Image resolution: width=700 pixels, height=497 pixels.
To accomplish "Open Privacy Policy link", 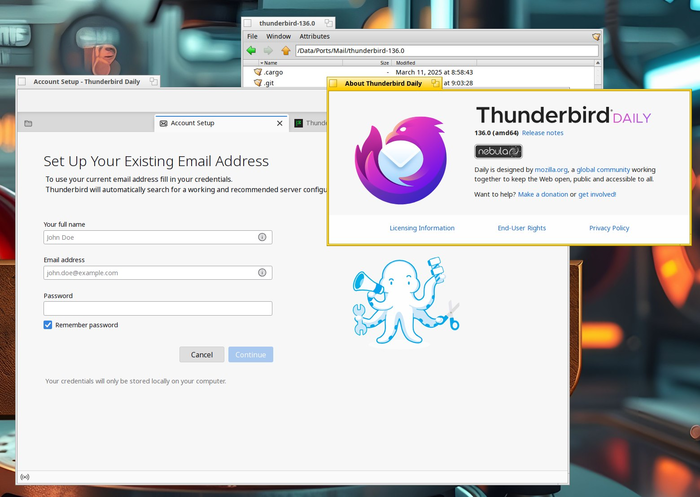I will (609, 228).
